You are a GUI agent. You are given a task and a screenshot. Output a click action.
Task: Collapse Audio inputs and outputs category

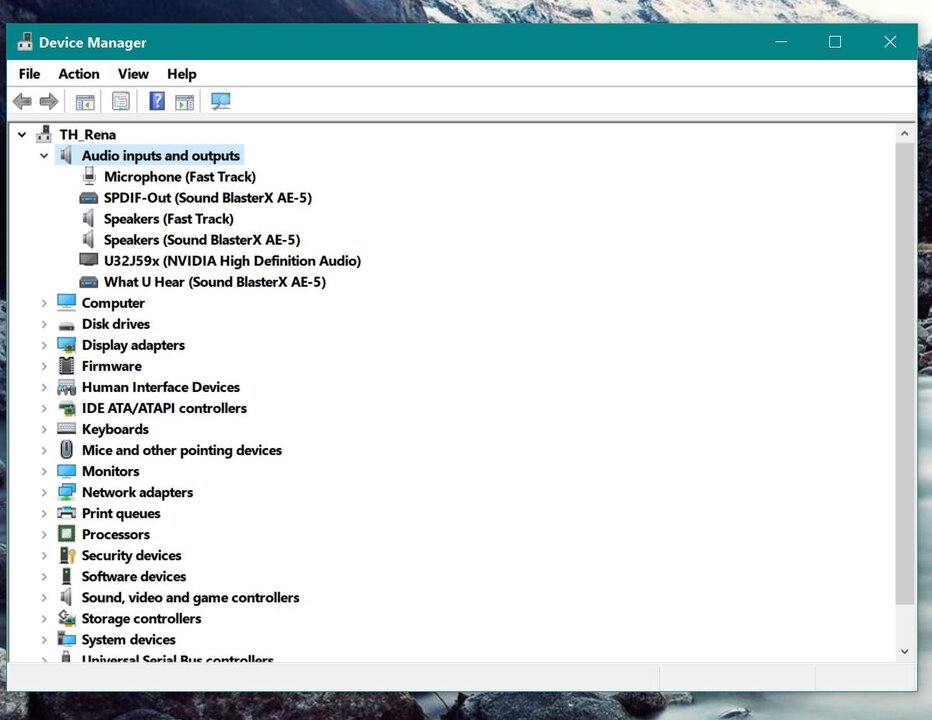click(44, 156)
